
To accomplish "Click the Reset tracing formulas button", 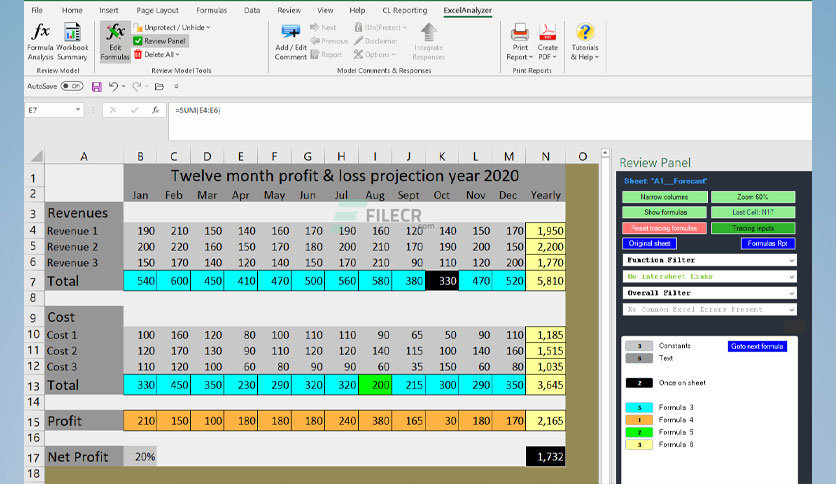I will pos(664,228).
